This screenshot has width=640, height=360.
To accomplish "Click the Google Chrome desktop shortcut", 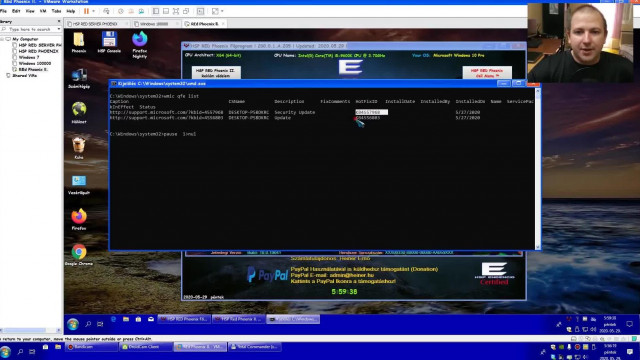I will (79, 255).
